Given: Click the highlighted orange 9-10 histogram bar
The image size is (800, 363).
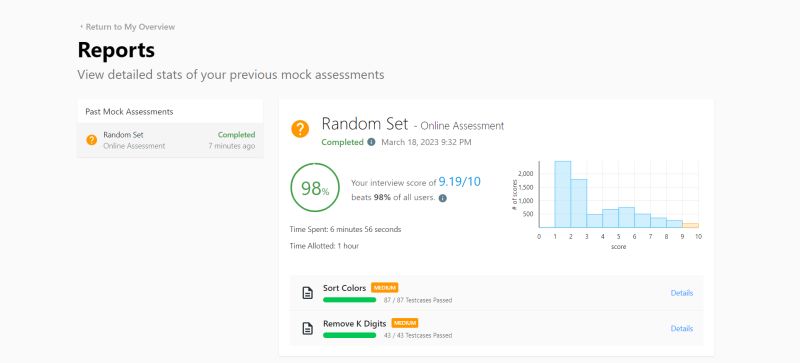Looking at the screenshot, I should 690,225.
